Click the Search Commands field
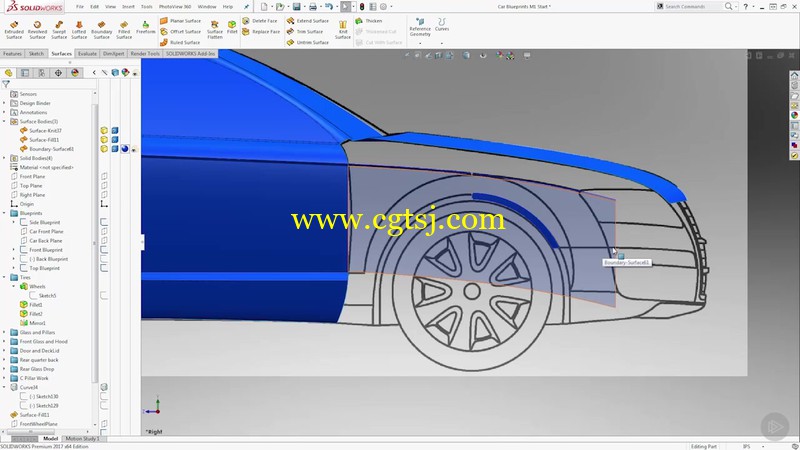The image size is (800, 450). (x=692, y=7)
